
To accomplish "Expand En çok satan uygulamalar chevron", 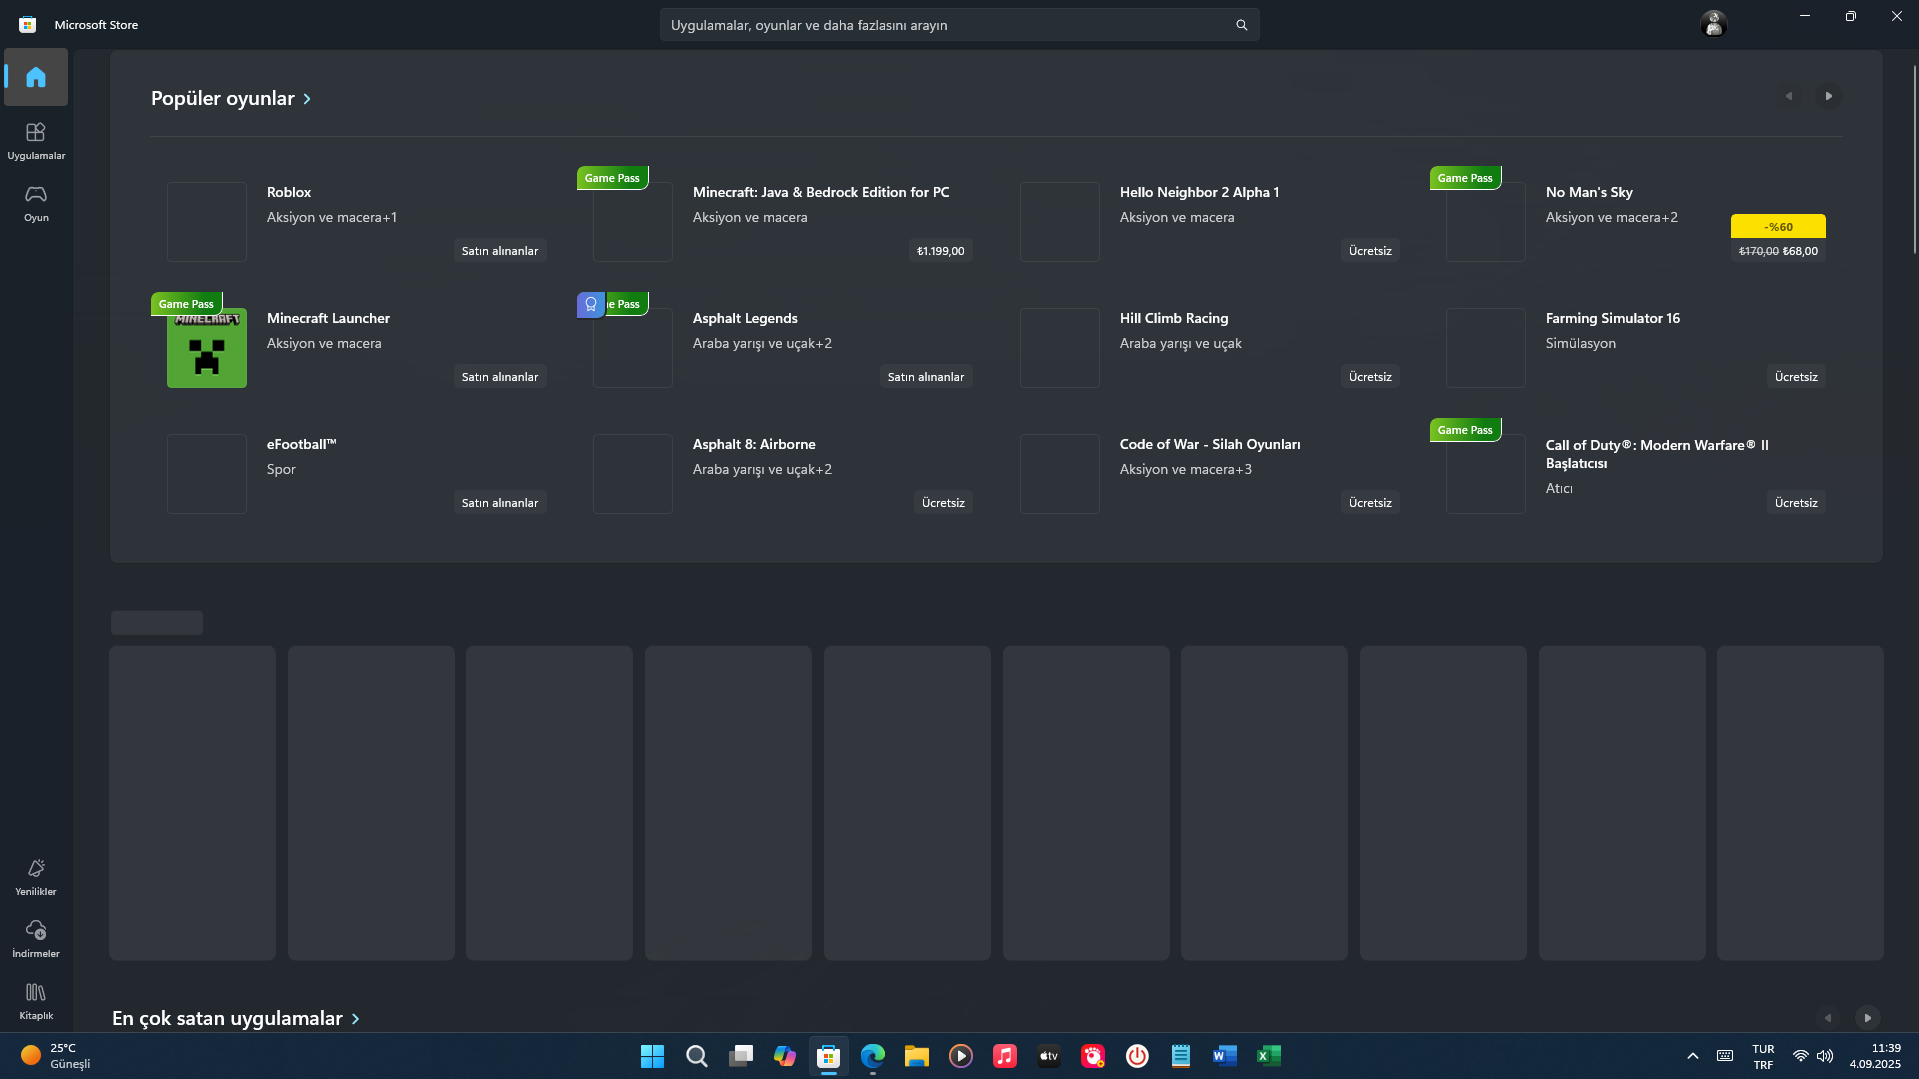I will click(x=355, y=1019).
